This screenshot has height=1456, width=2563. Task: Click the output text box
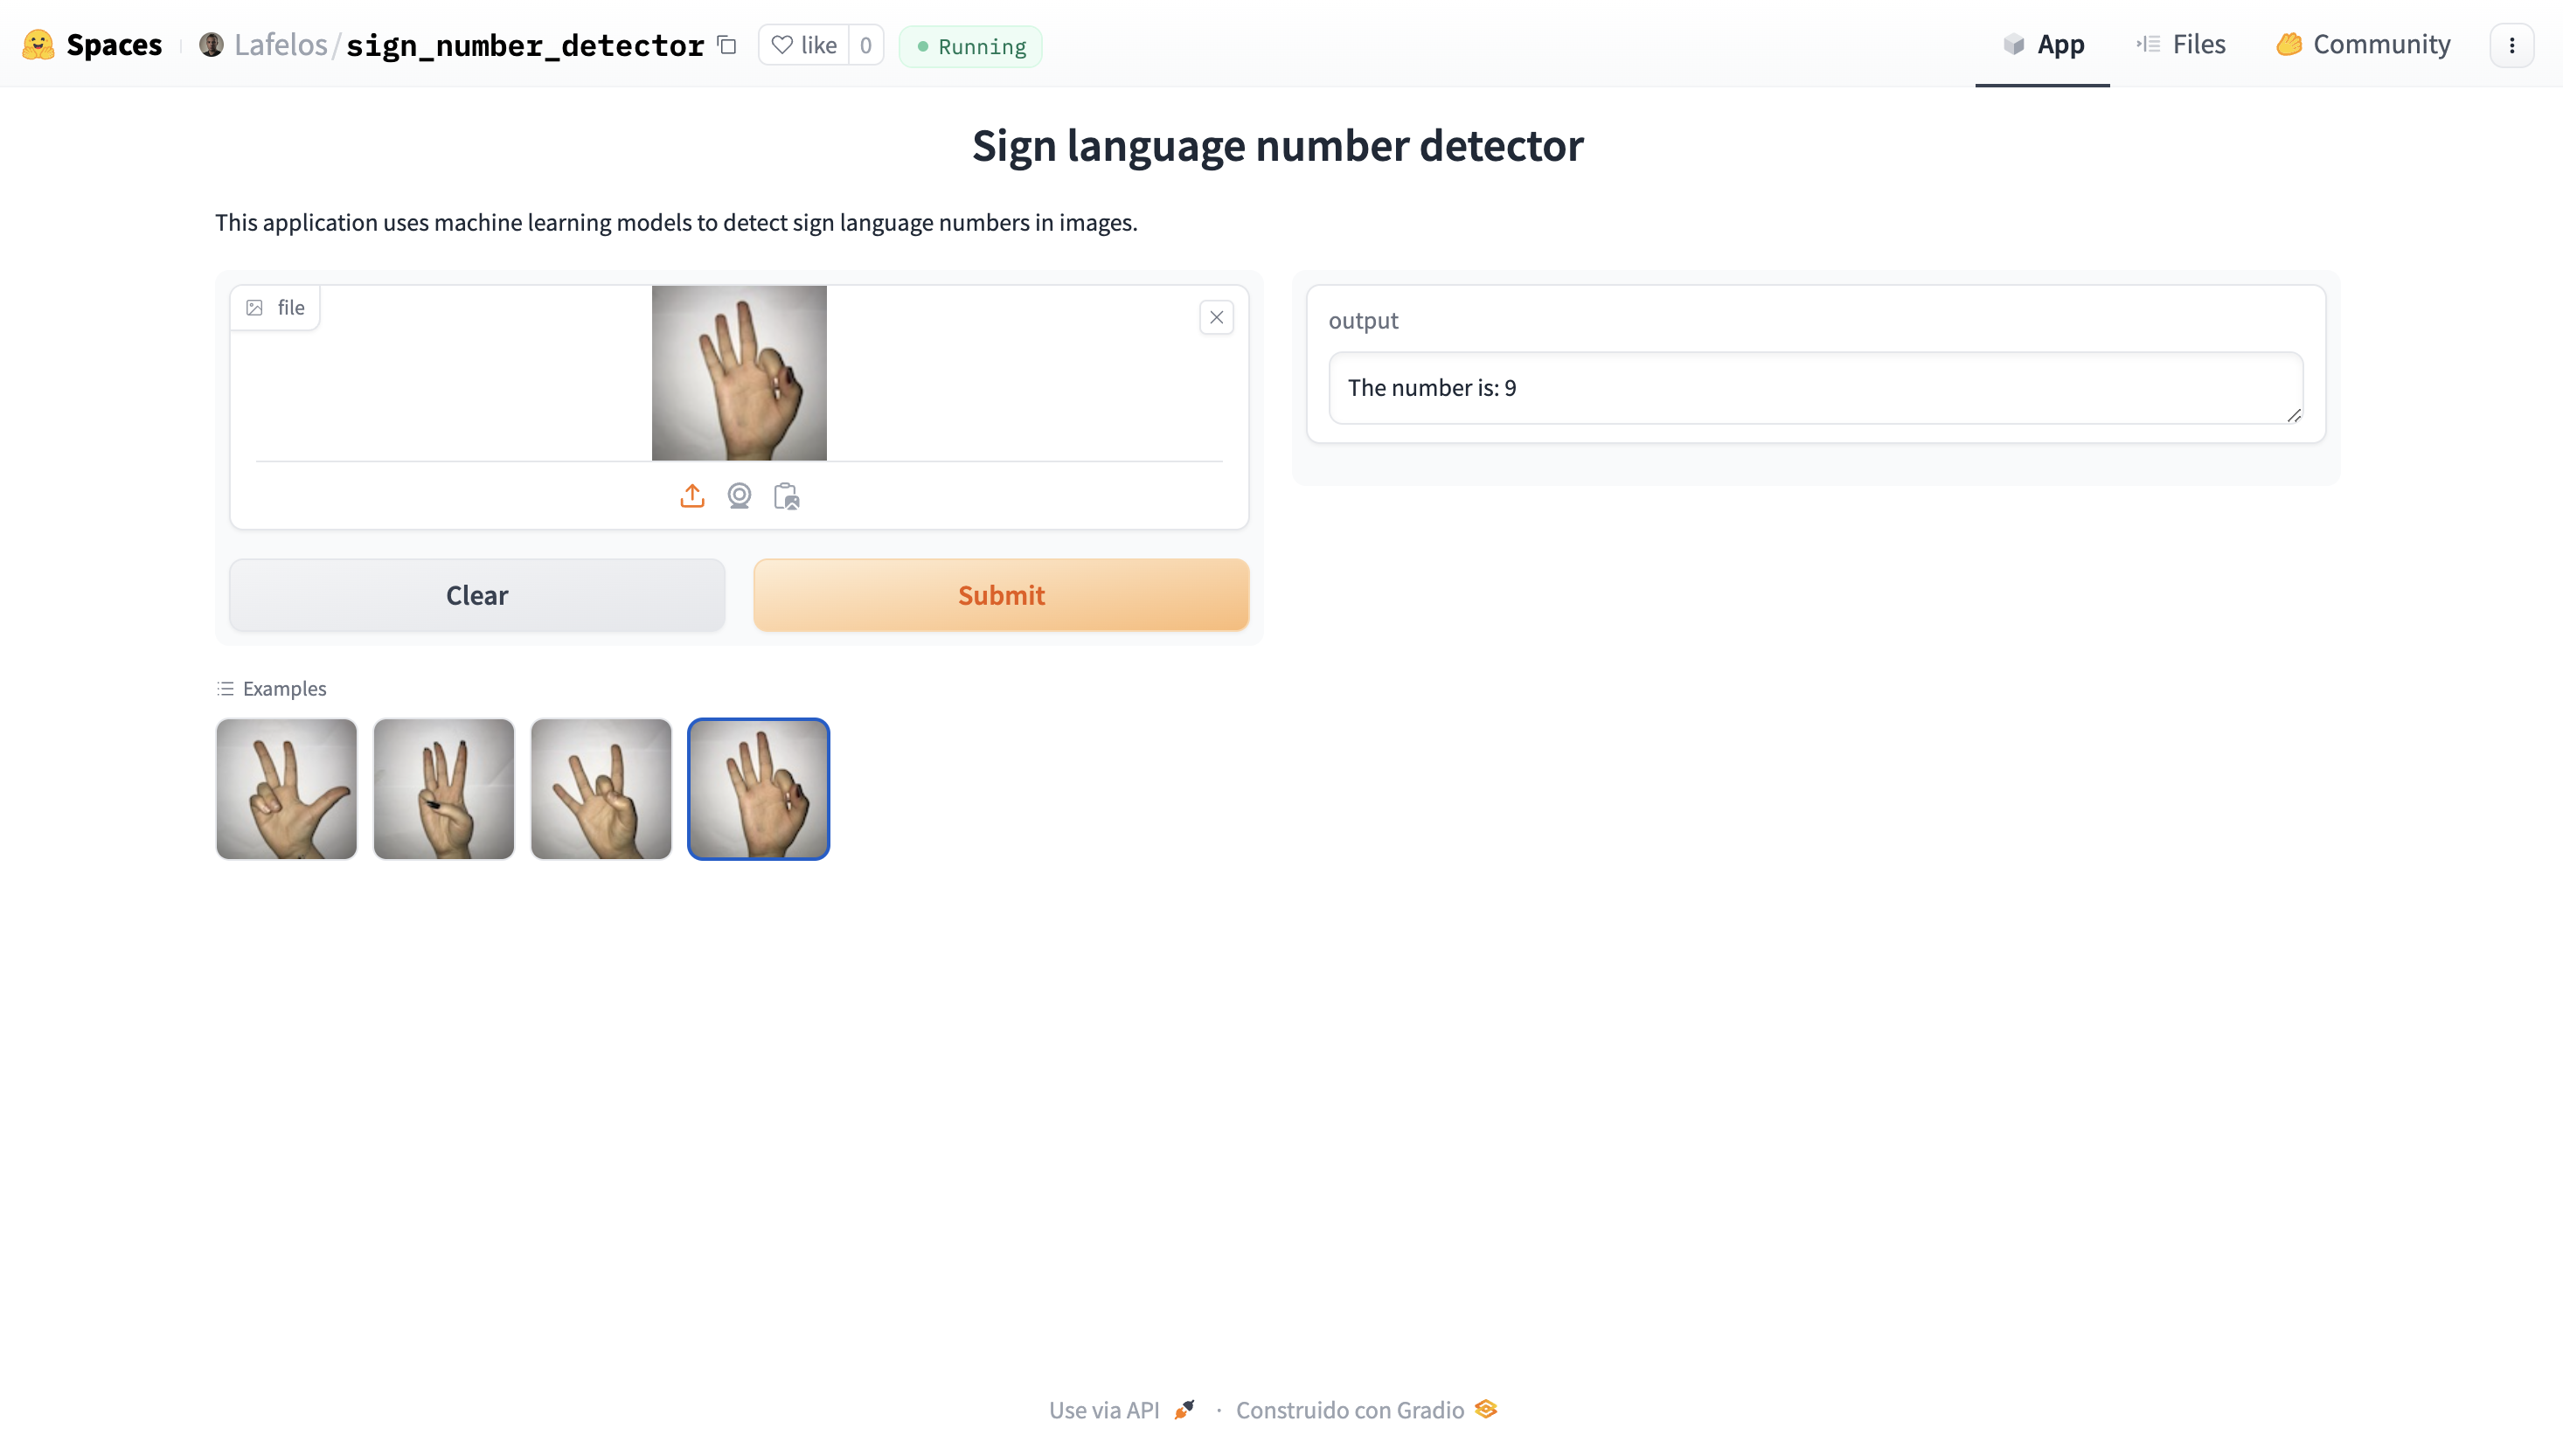tap(1816, 388)
